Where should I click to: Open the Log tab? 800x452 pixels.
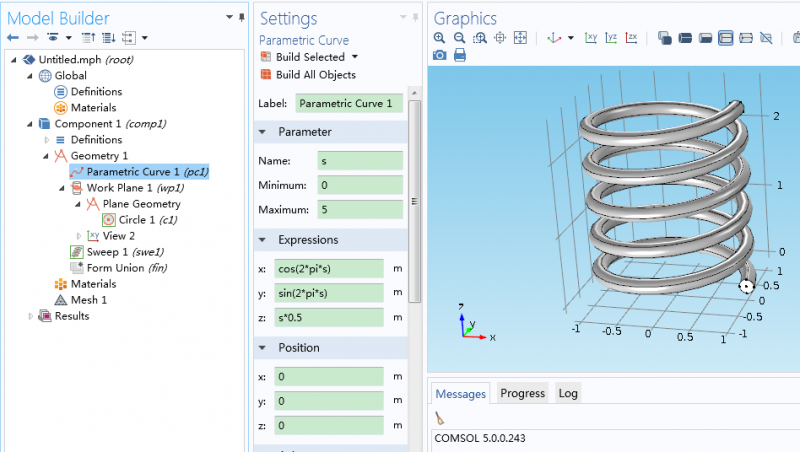pos(568,394)
